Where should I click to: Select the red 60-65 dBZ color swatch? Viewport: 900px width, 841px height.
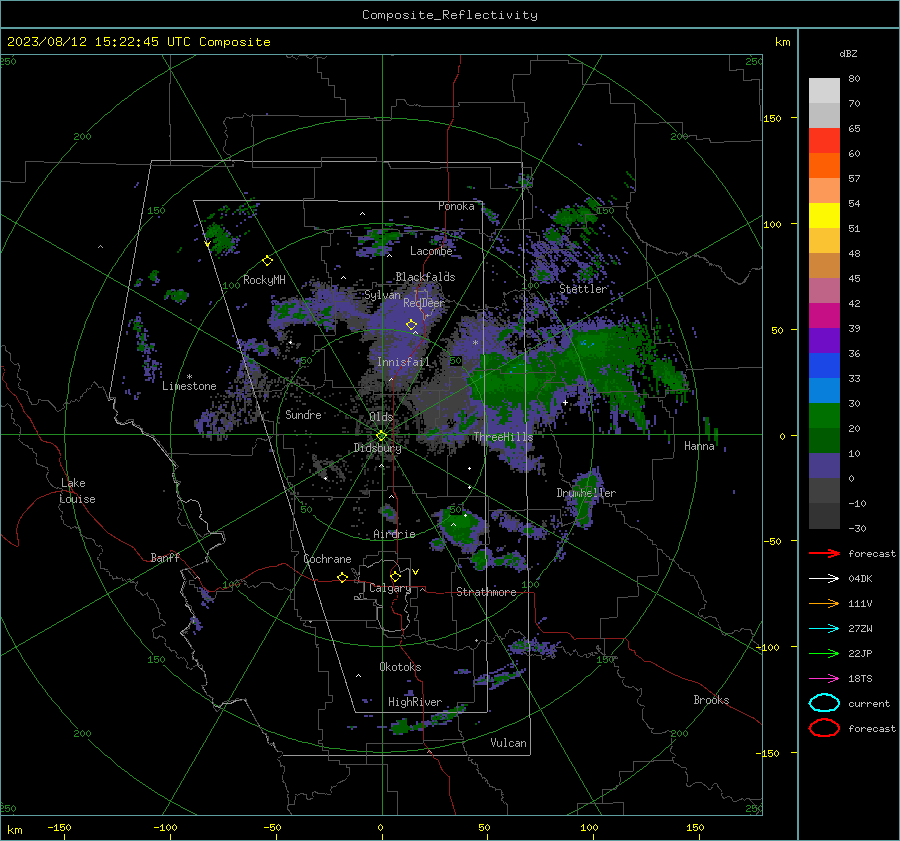point(824,141)
